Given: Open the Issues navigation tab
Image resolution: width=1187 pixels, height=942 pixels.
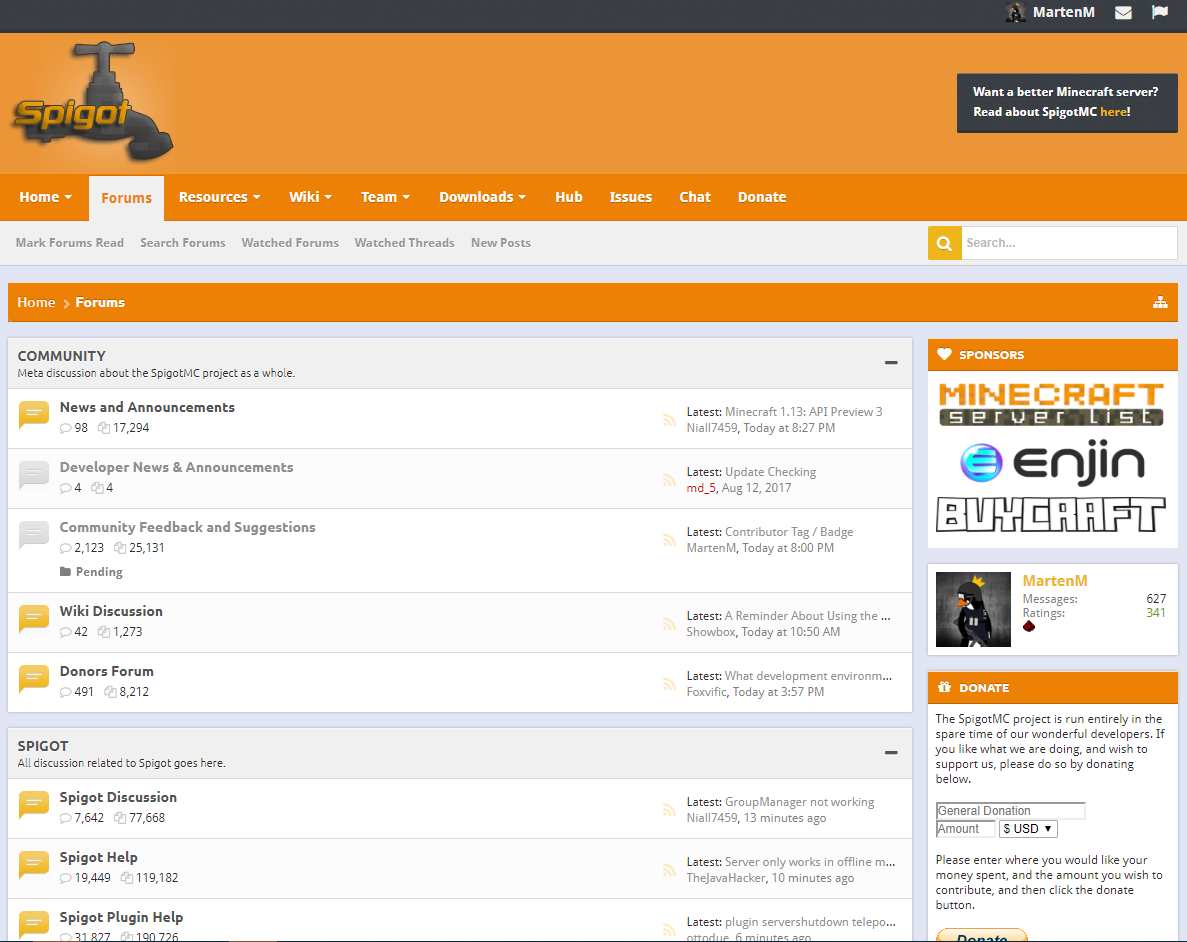Looking at the screenshot, I should 630,197.
